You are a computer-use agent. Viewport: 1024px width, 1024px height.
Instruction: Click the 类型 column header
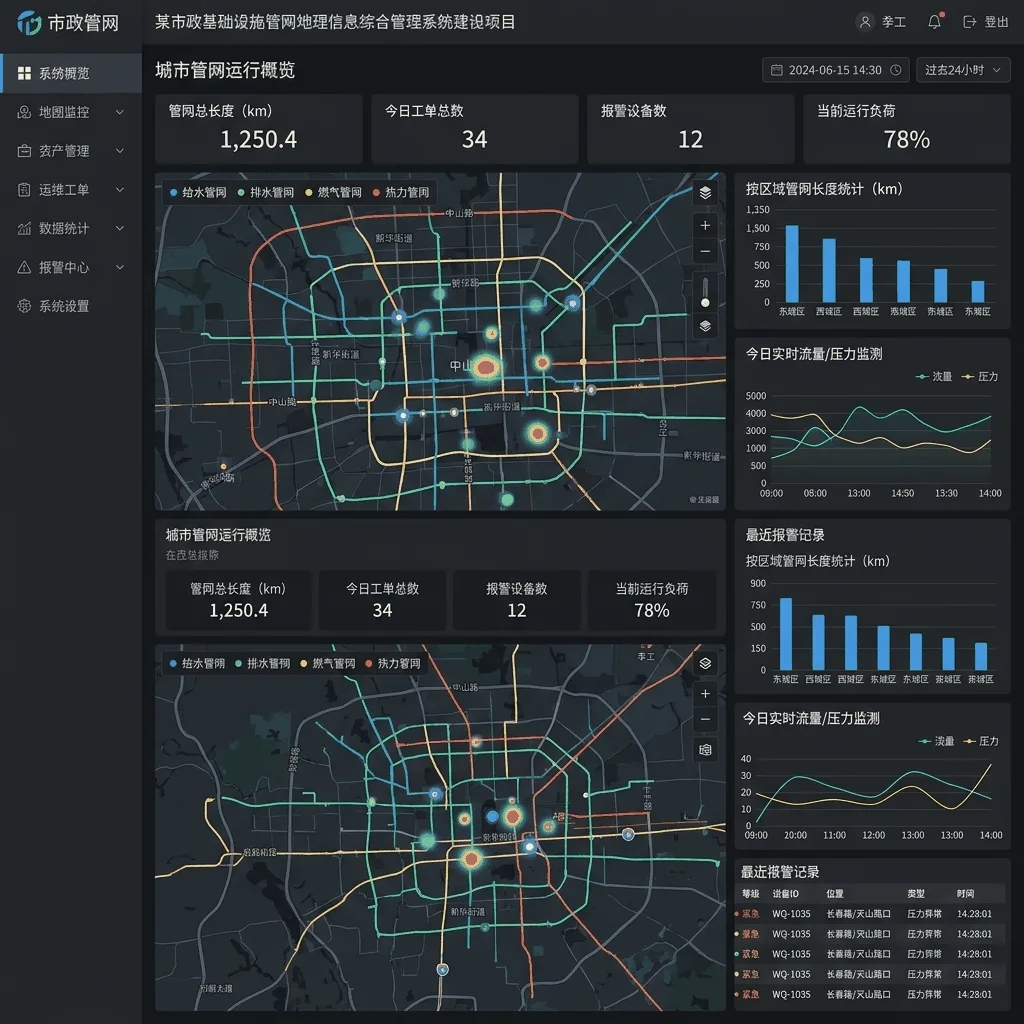pos(916,893)
